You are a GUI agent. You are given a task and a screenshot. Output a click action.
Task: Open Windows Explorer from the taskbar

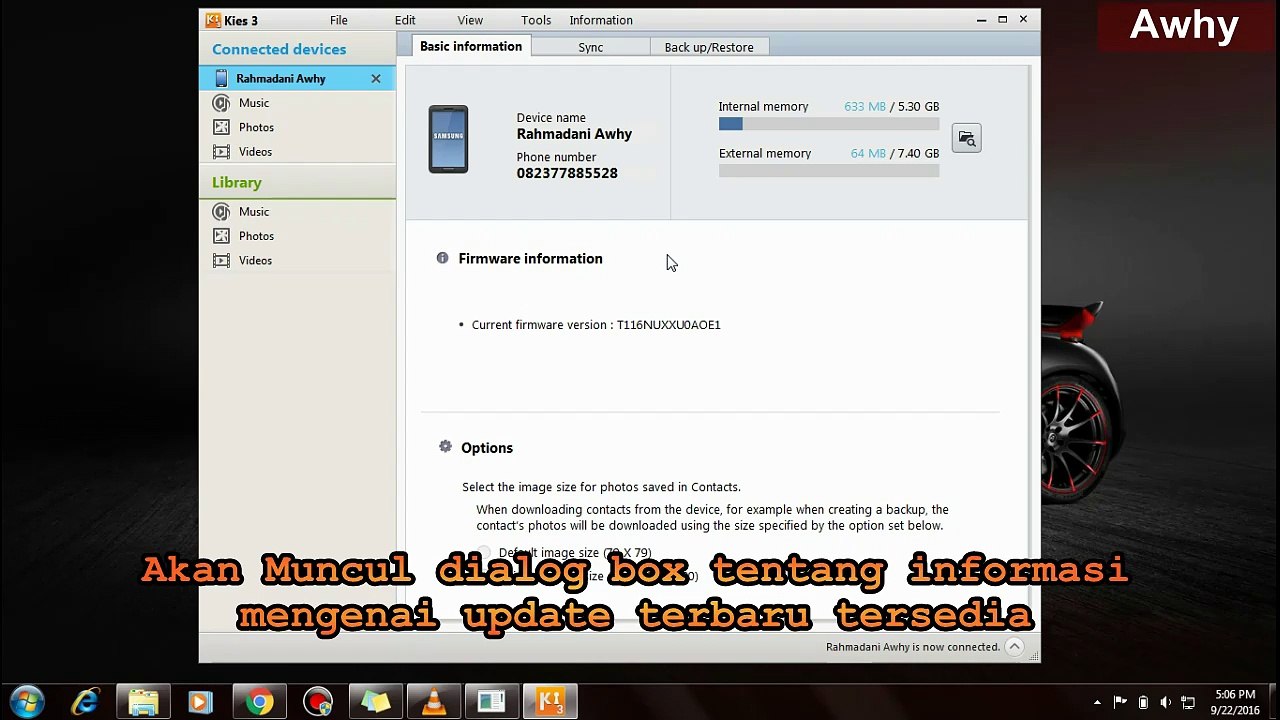click(143, 702)
